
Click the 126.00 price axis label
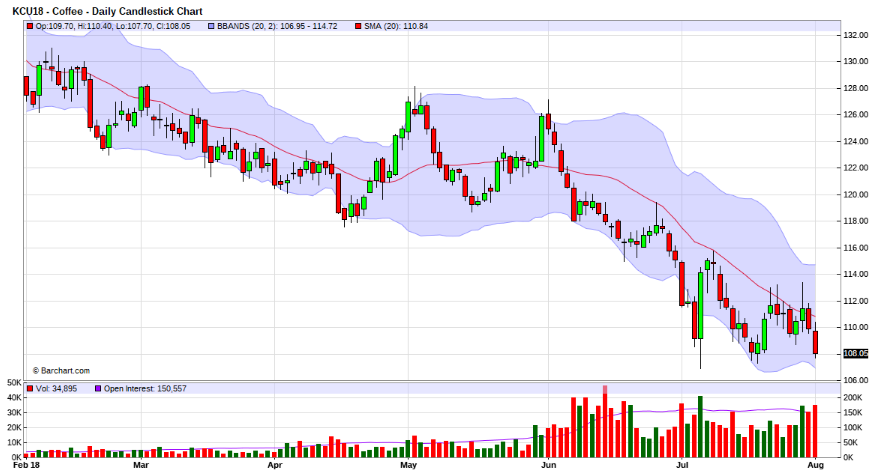click(856, 114)
